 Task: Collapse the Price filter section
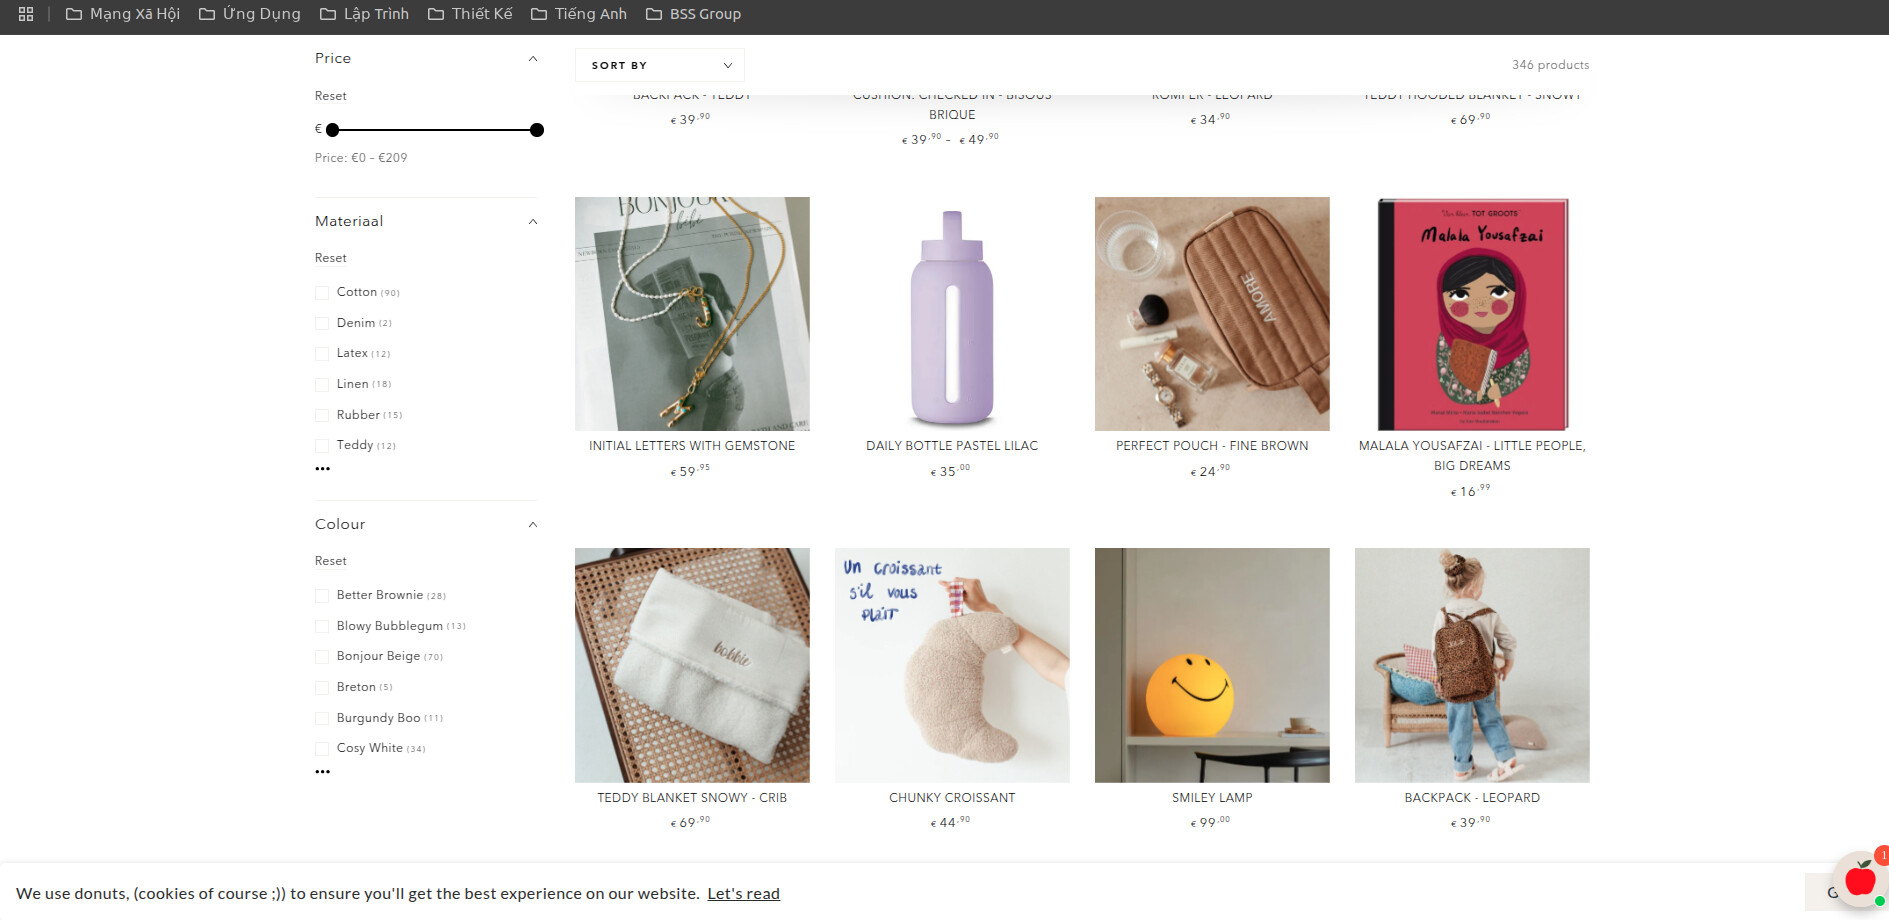coord(533,59)
